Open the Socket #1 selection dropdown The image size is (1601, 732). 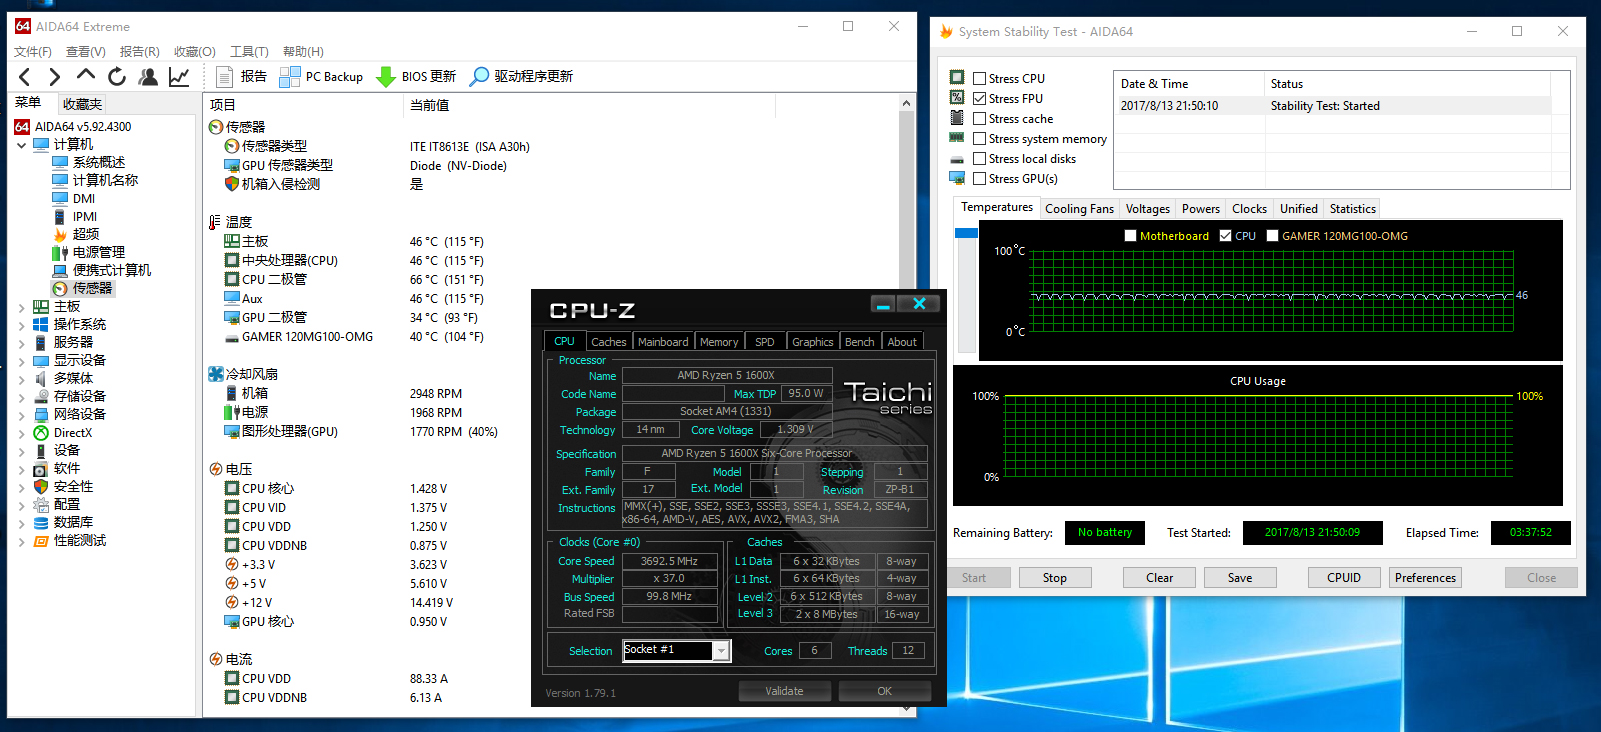coord(720,651)
